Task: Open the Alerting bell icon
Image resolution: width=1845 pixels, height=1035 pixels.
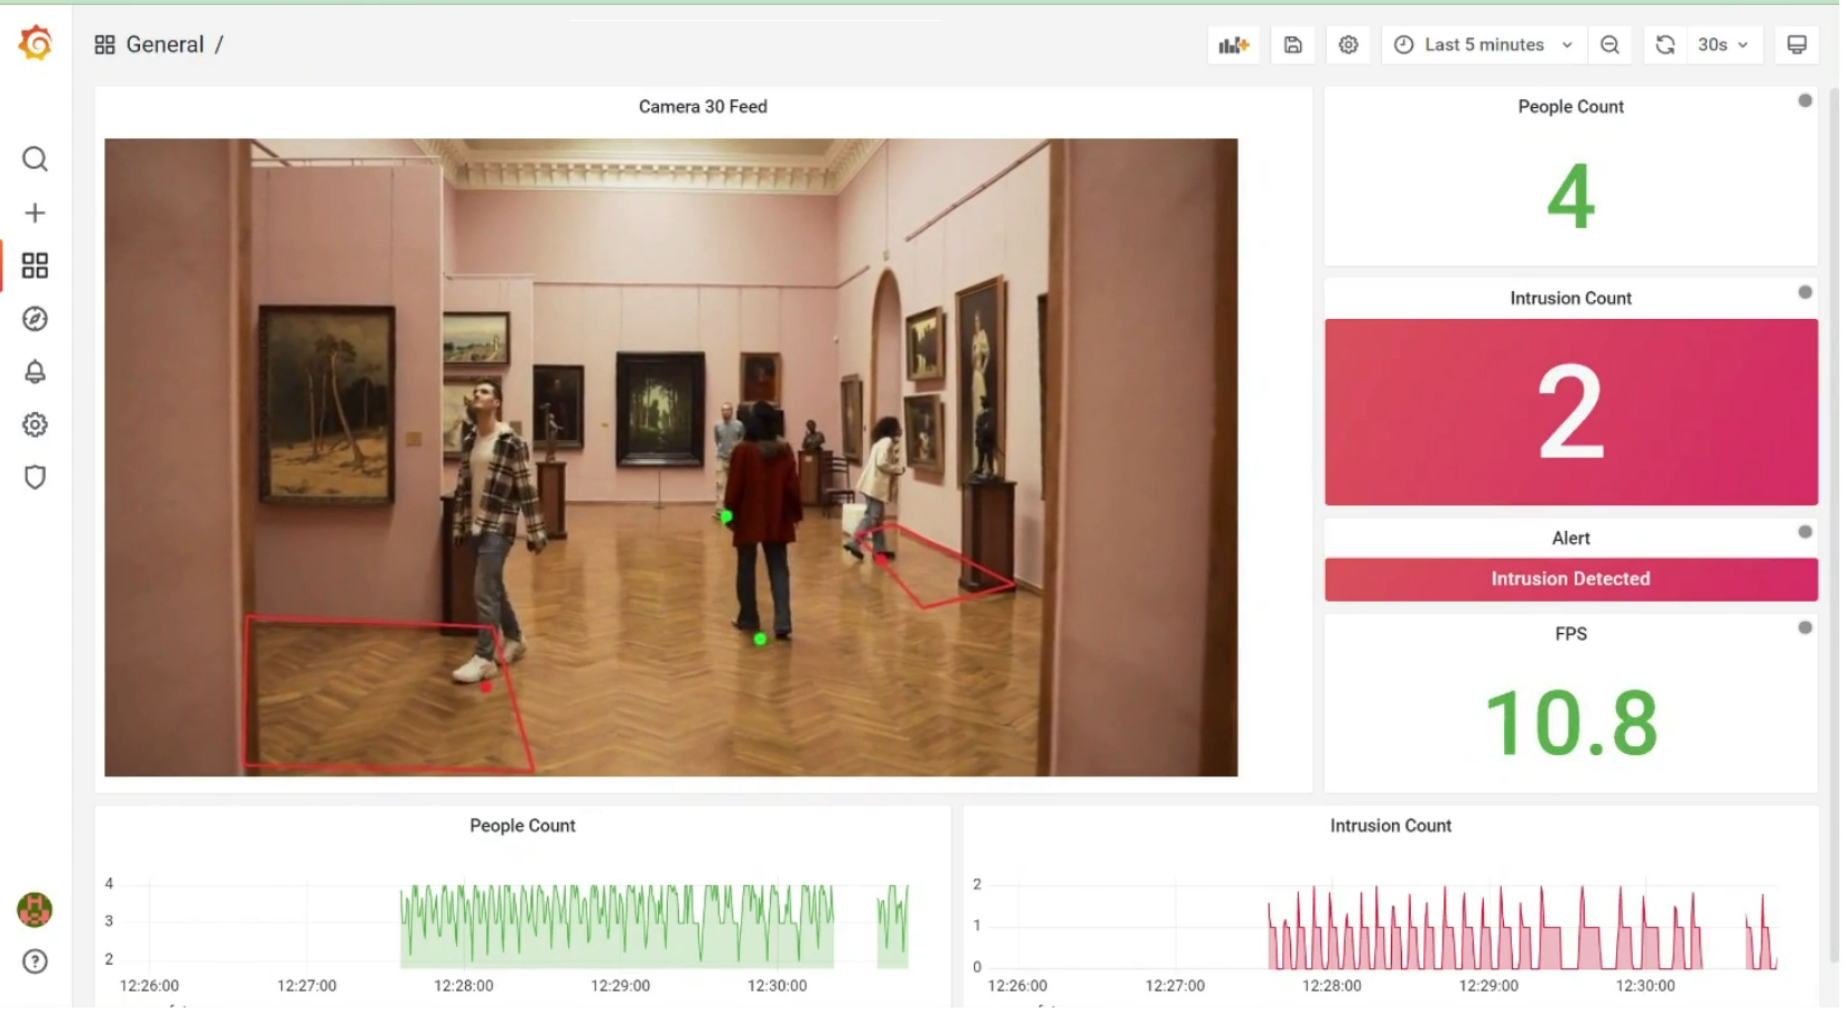Action: click(35, 372)
